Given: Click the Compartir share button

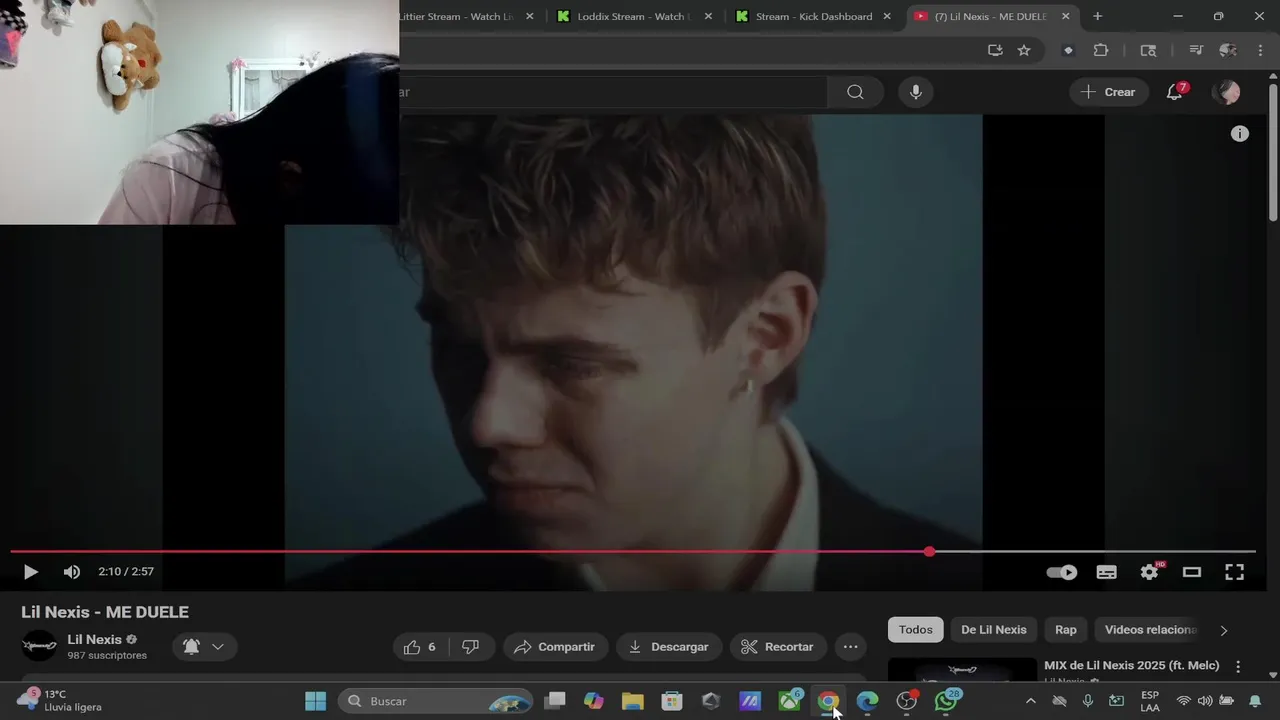Looking at the screenshot, I should pos(554,647).
